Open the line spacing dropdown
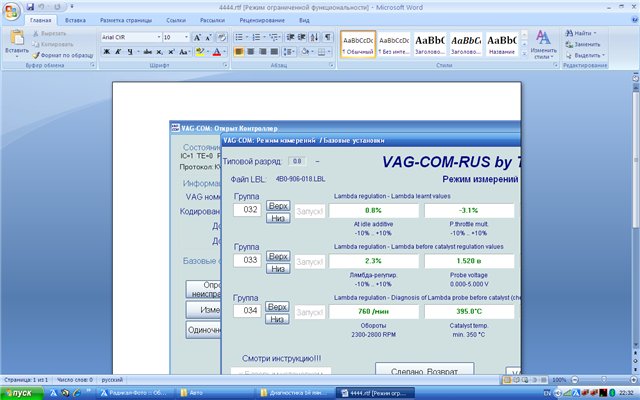The image size is (640, 400). 289,52
